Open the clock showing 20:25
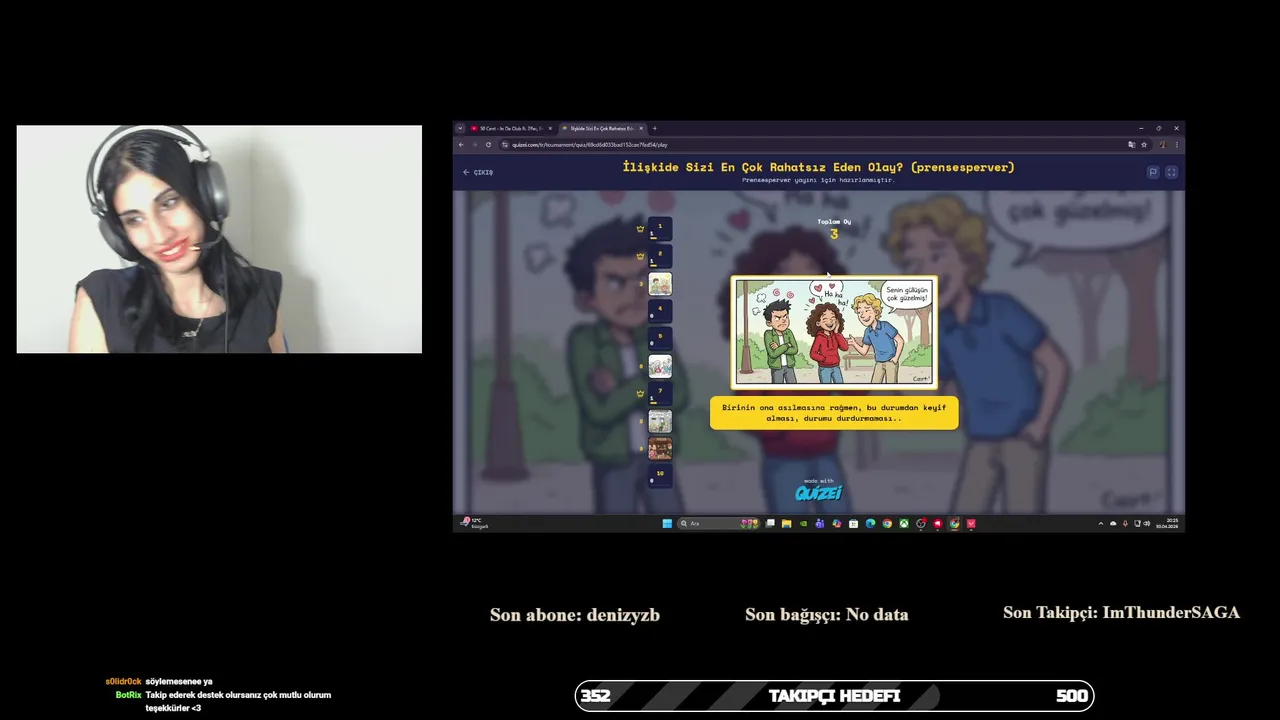 click(x=1167, y=523)
